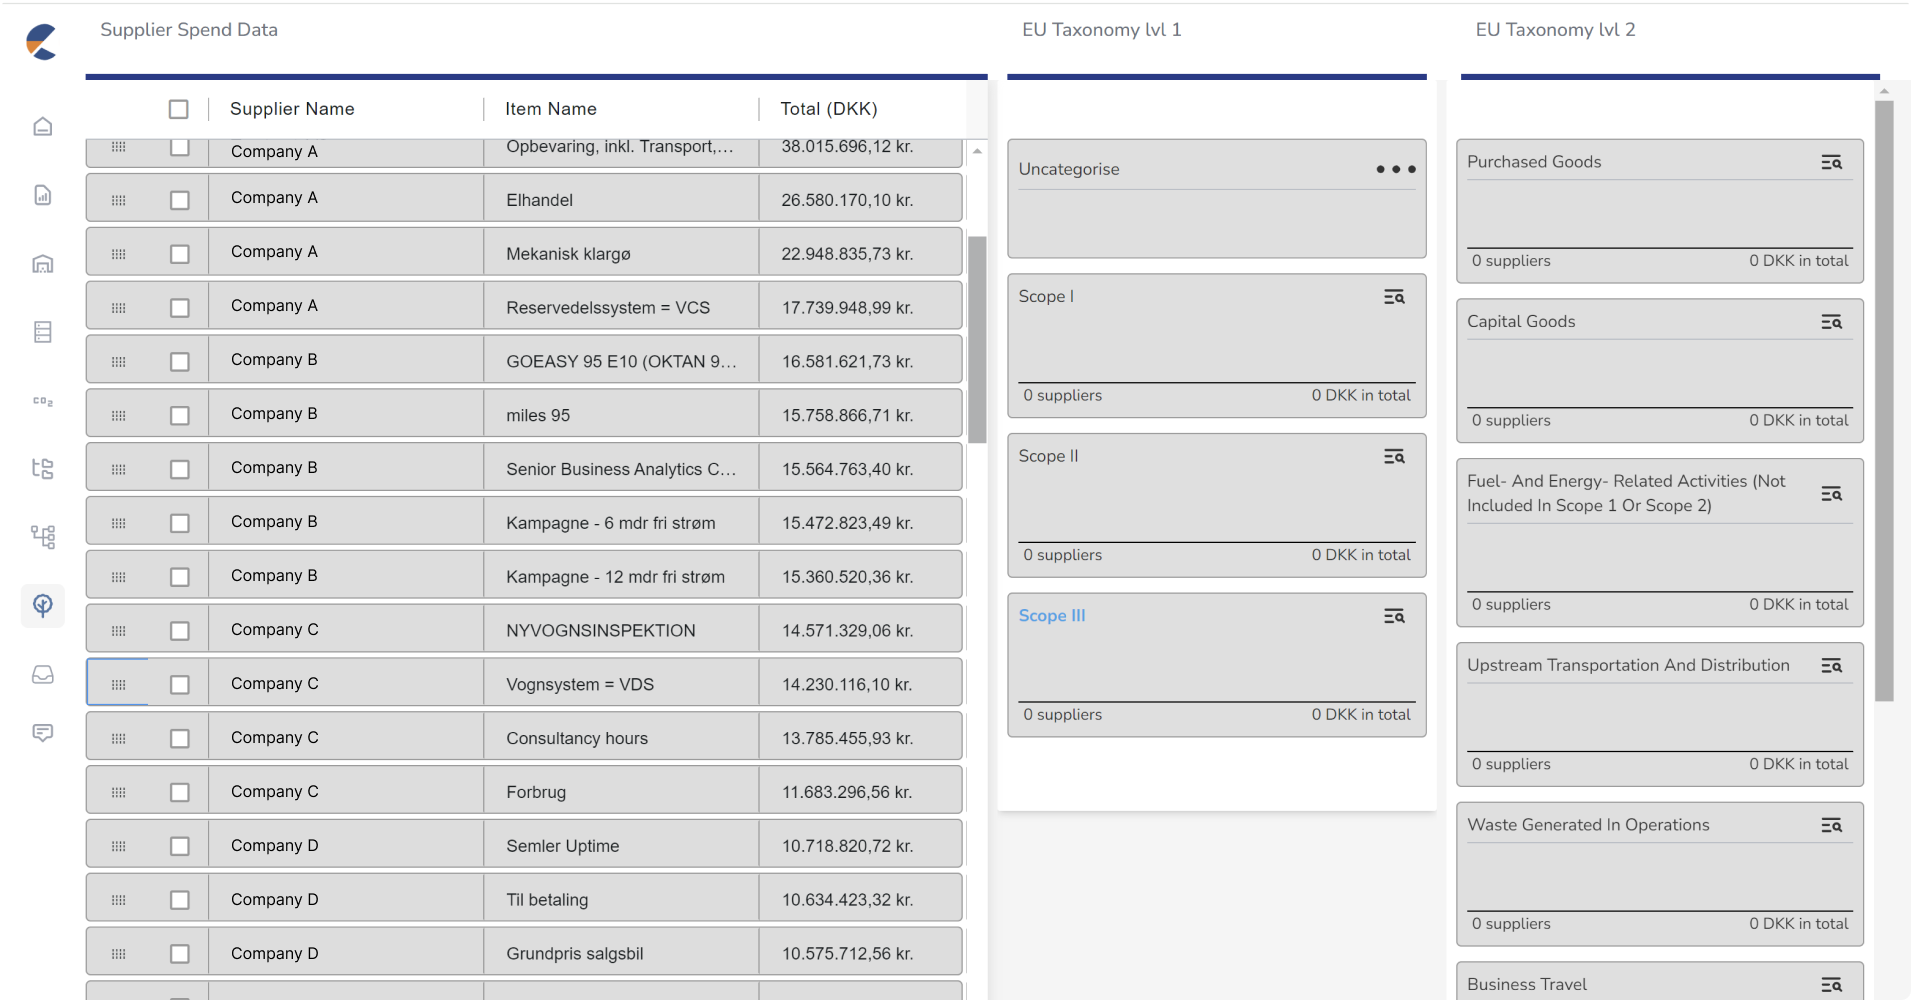Click the table scroll-up arrow
Image resolution: width=1911 pixels, height=1000 pixels.
pyautogui.click(x=977, y=151)
